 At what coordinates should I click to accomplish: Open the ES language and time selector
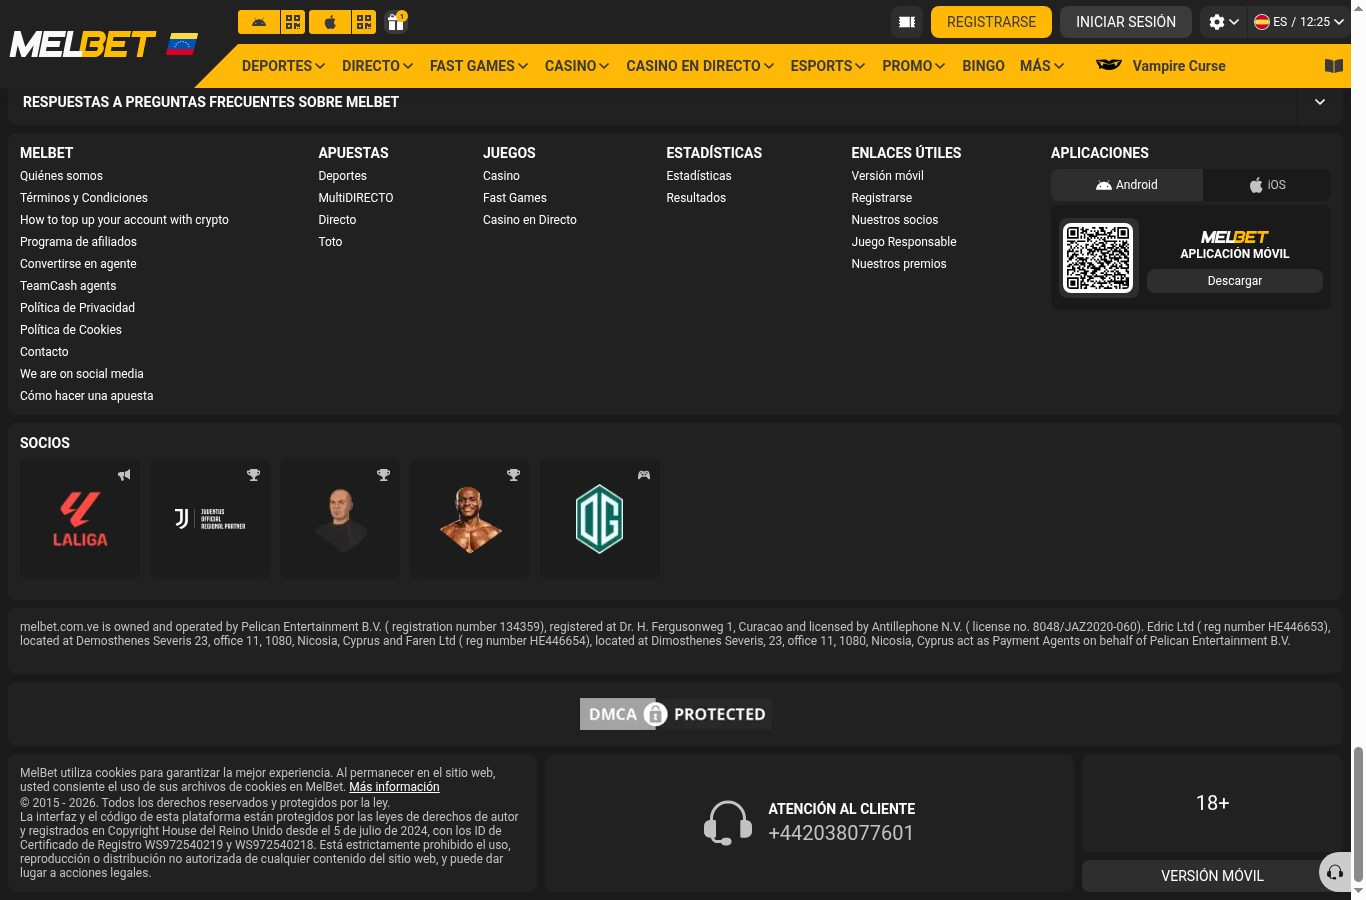[x=1299, y=22]
